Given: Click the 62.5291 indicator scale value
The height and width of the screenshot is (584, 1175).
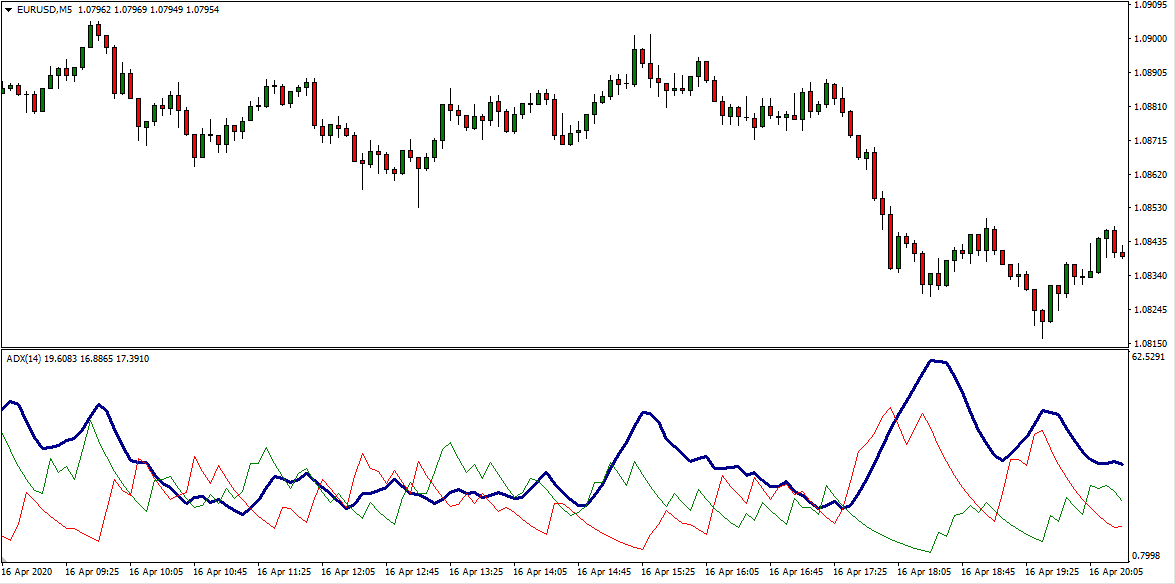Looking at the screenshot, I should [1150, 356].
